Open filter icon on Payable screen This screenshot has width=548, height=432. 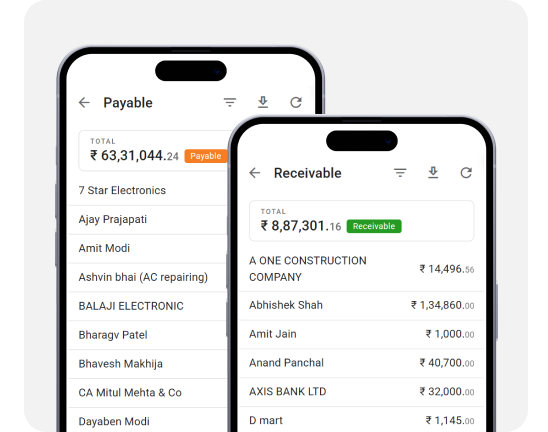pyautogui.click(x=230, y=102)
